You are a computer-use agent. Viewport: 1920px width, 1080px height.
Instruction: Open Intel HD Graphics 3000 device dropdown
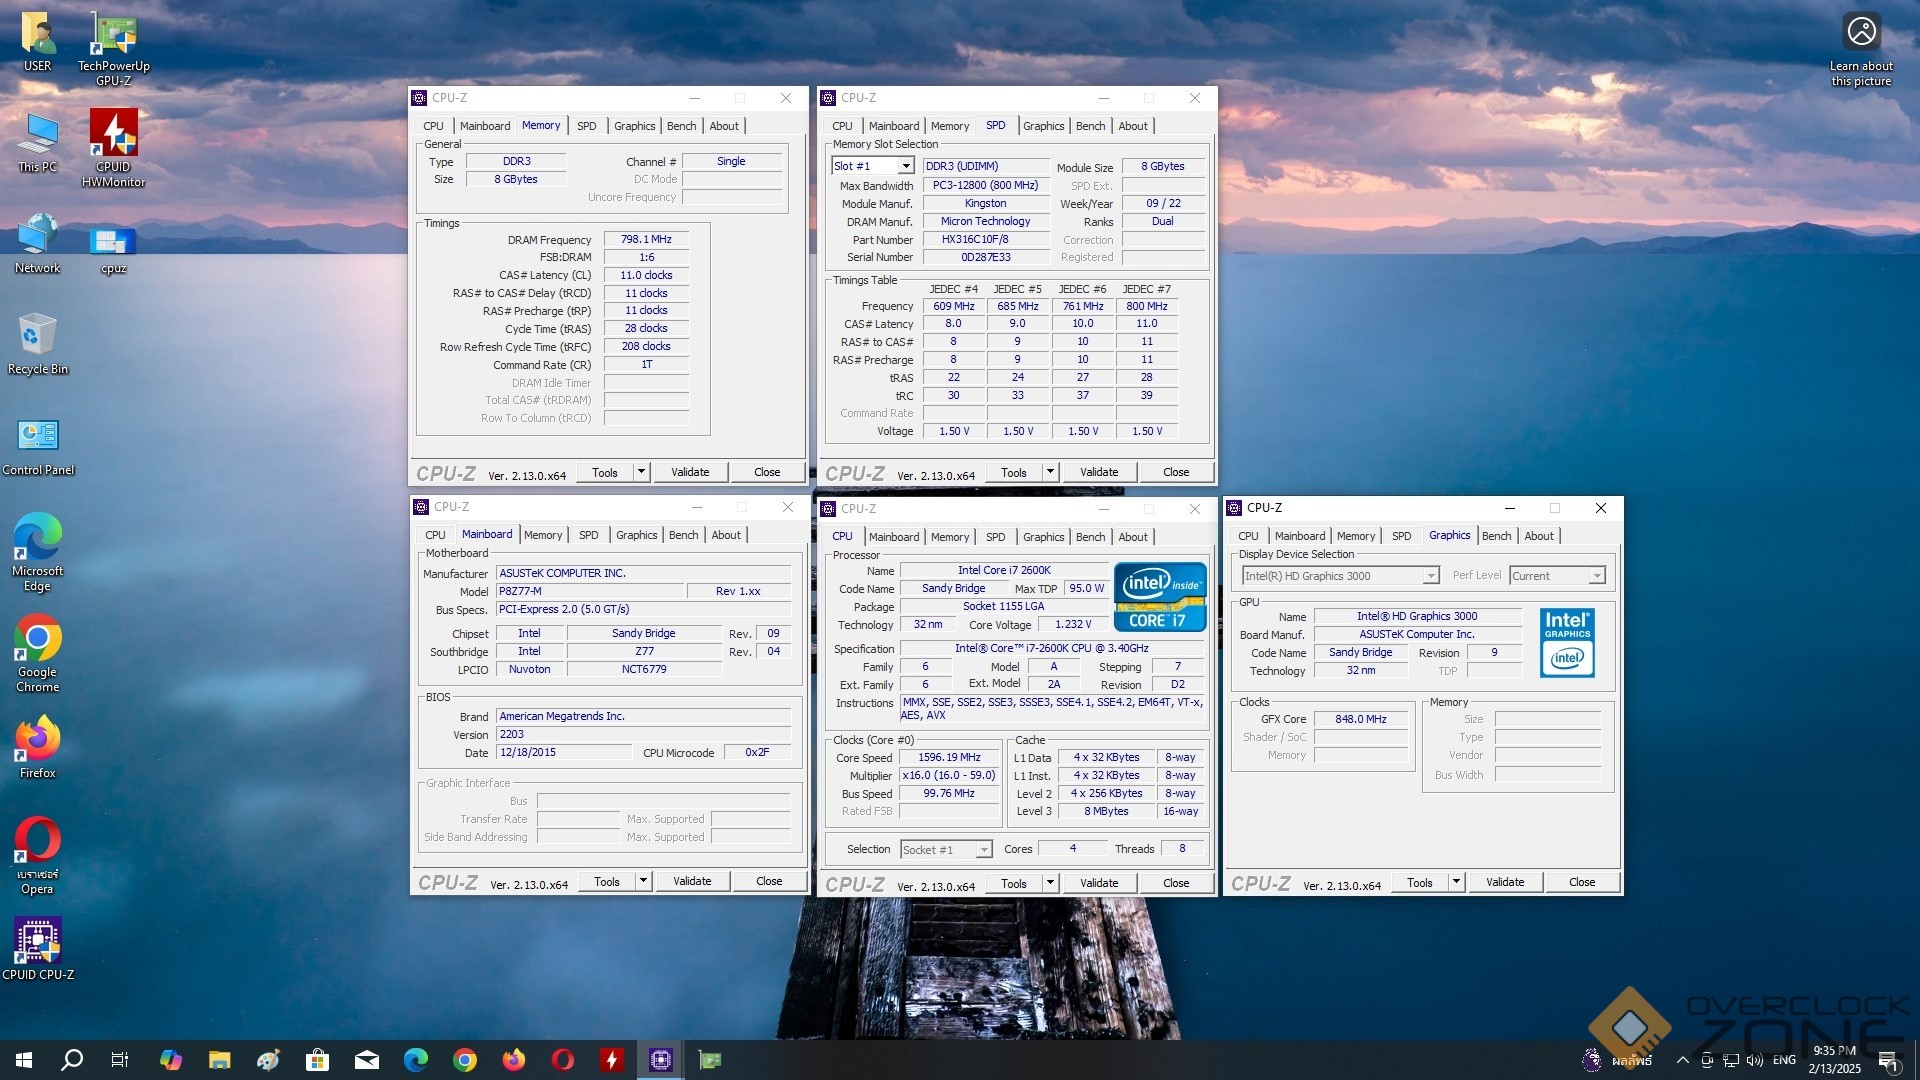click(1340, 576)
